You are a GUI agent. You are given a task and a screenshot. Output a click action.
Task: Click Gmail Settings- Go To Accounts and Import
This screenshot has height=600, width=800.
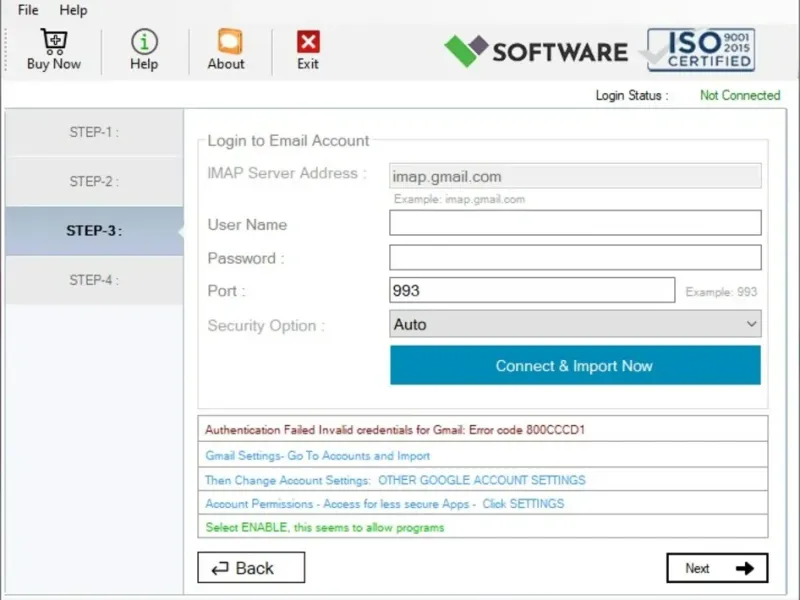(317, 456)
